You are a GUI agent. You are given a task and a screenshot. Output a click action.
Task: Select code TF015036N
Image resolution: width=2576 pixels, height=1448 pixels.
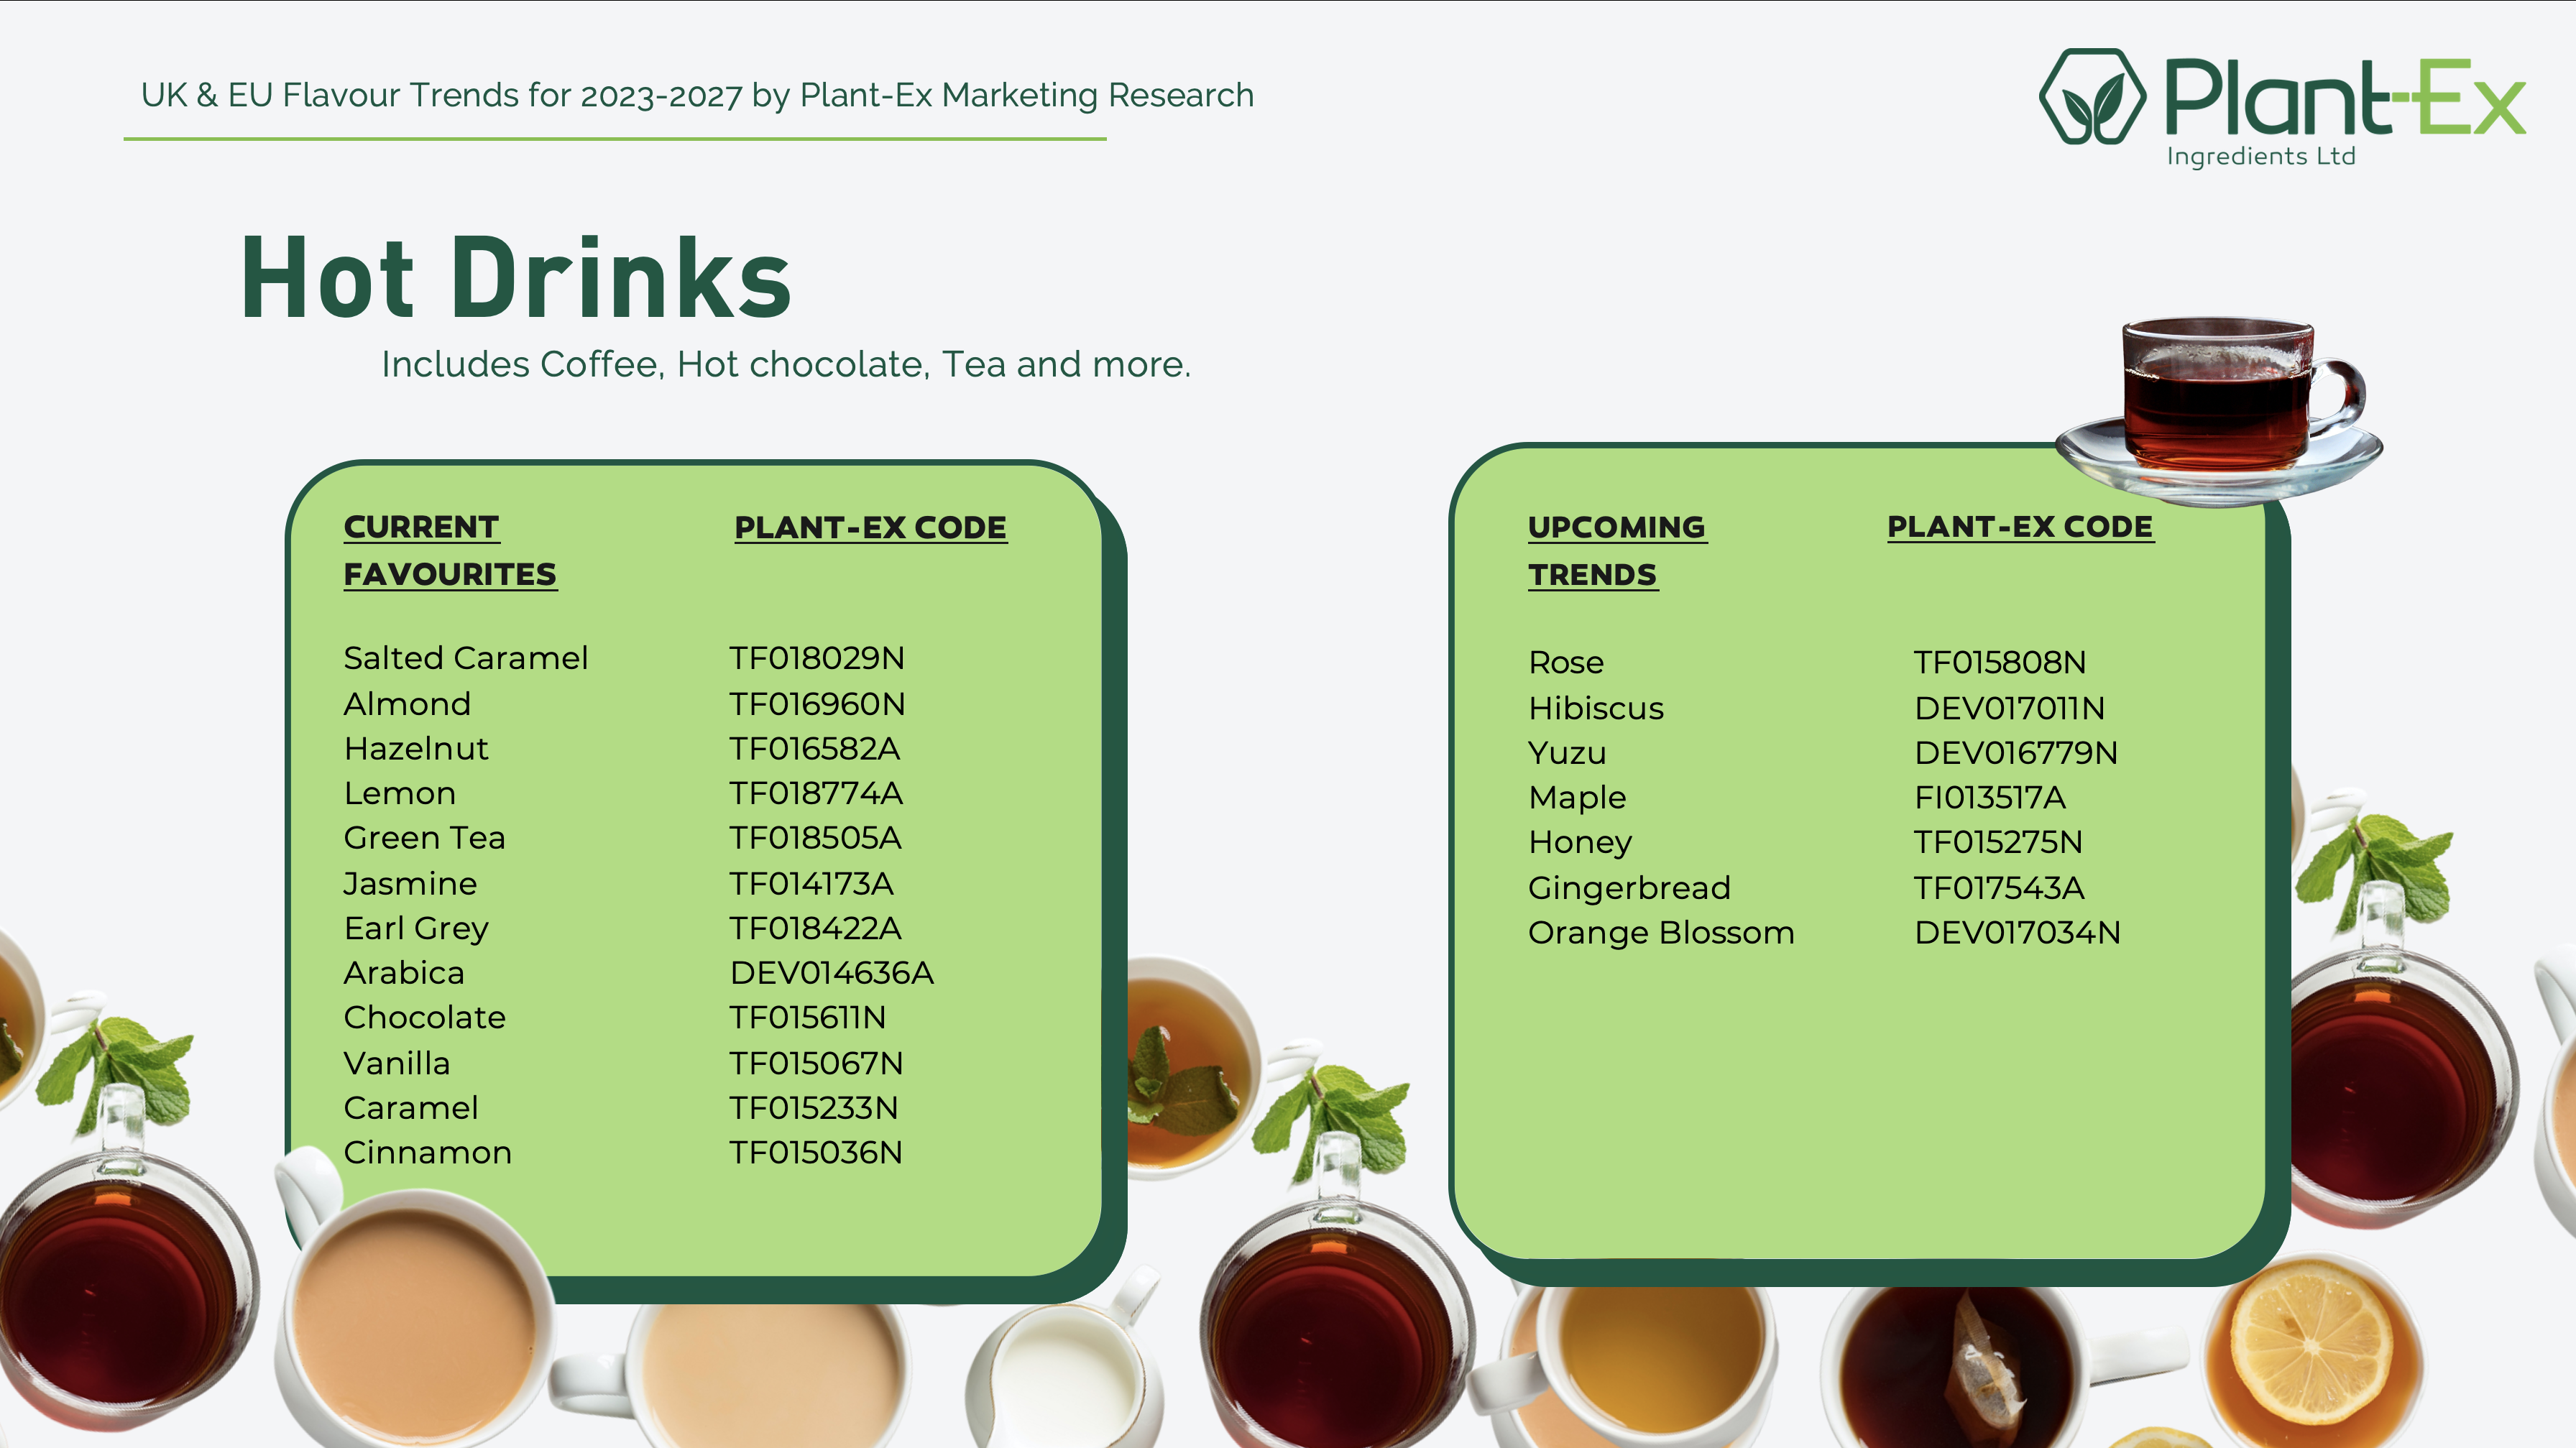816,1152
